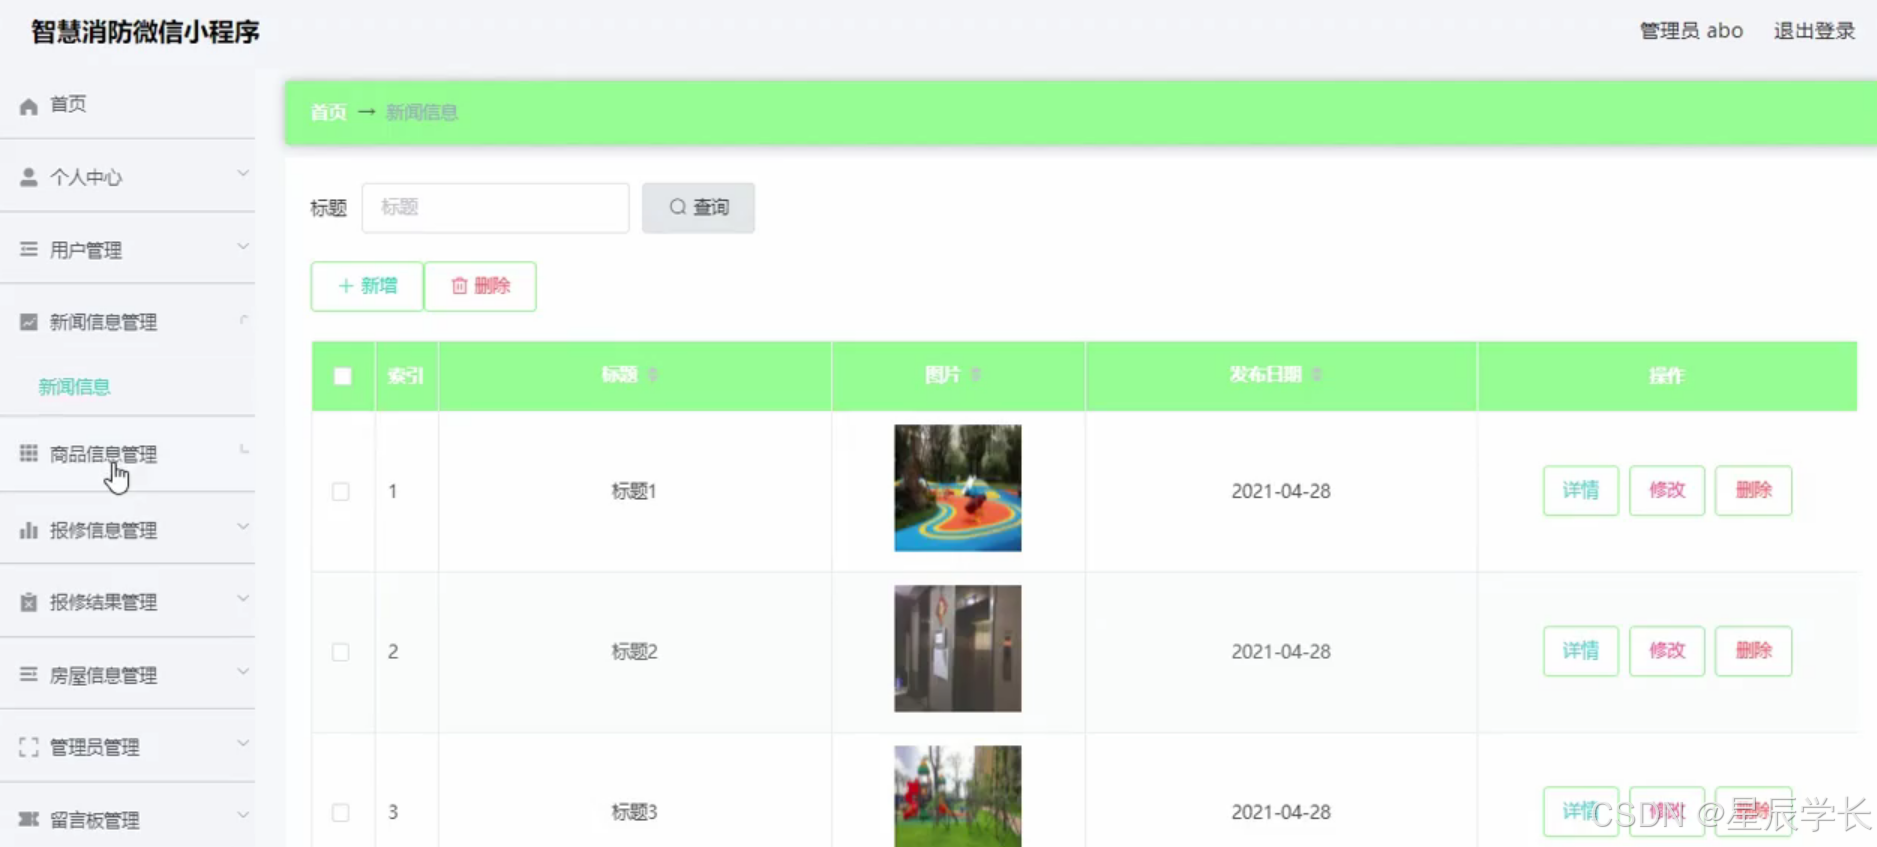Click the home icon beside 首页
Viewport: 1877px width, 847px height.
tap(29, 105)
